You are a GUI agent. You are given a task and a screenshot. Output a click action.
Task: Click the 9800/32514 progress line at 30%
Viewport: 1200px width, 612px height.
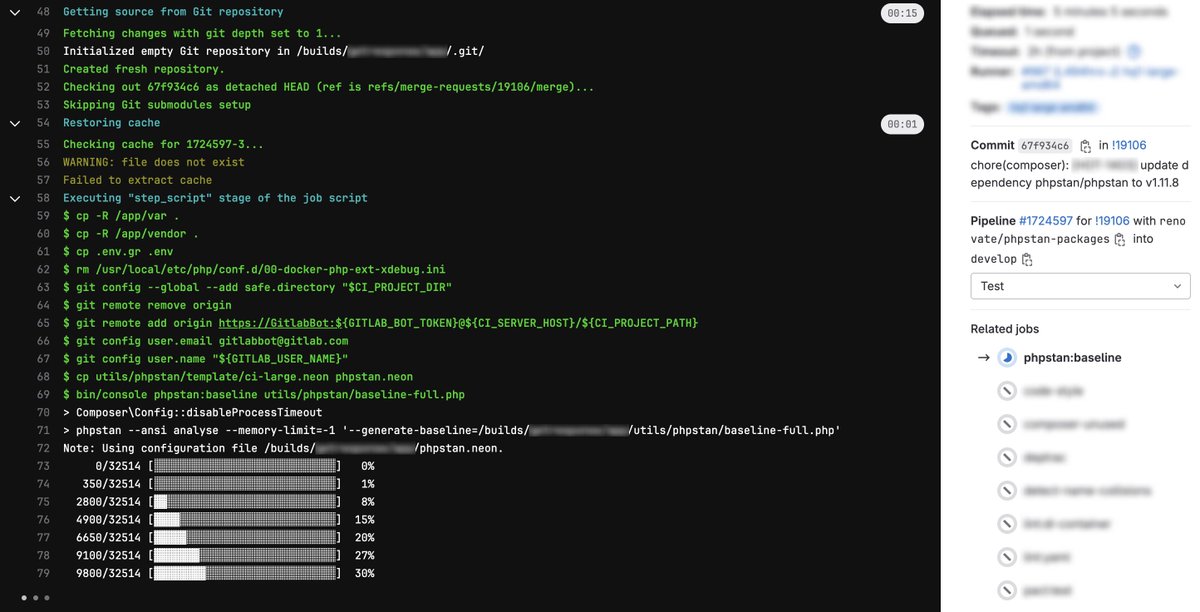(225, 573)
